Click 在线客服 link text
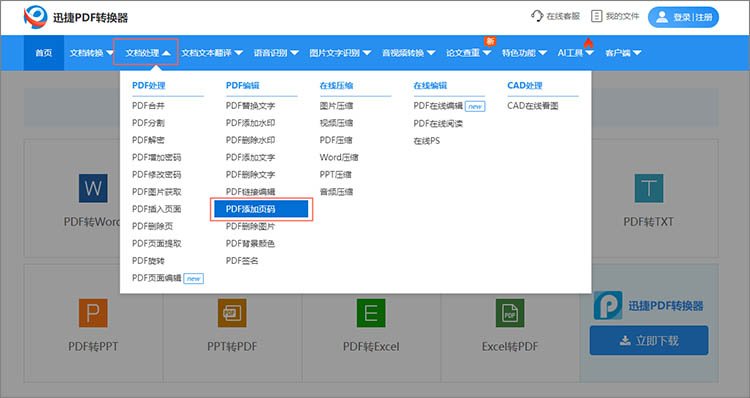The height and width of the screenshot is (398, 750). [563, 16]
